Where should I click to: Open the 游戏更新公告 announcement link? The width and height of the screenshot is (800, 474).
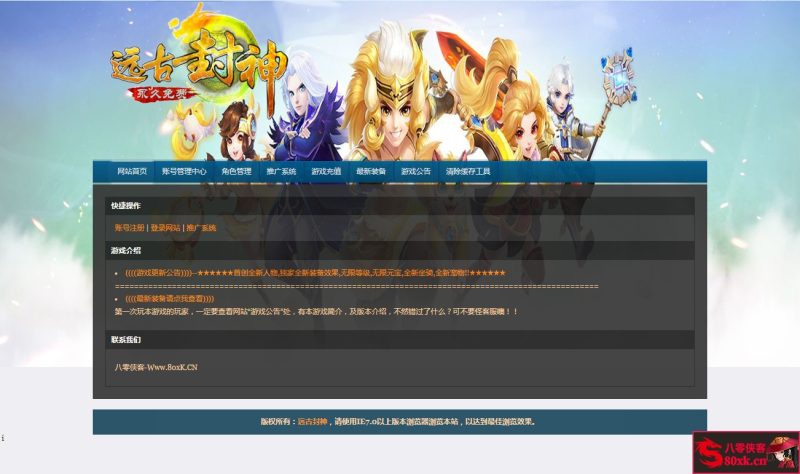pyautogui.click(x=315, y=273)
